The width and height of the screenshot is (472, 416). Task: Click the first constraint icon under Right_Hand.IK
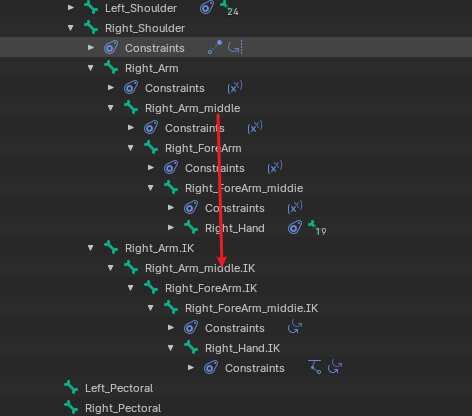point(315,367)
